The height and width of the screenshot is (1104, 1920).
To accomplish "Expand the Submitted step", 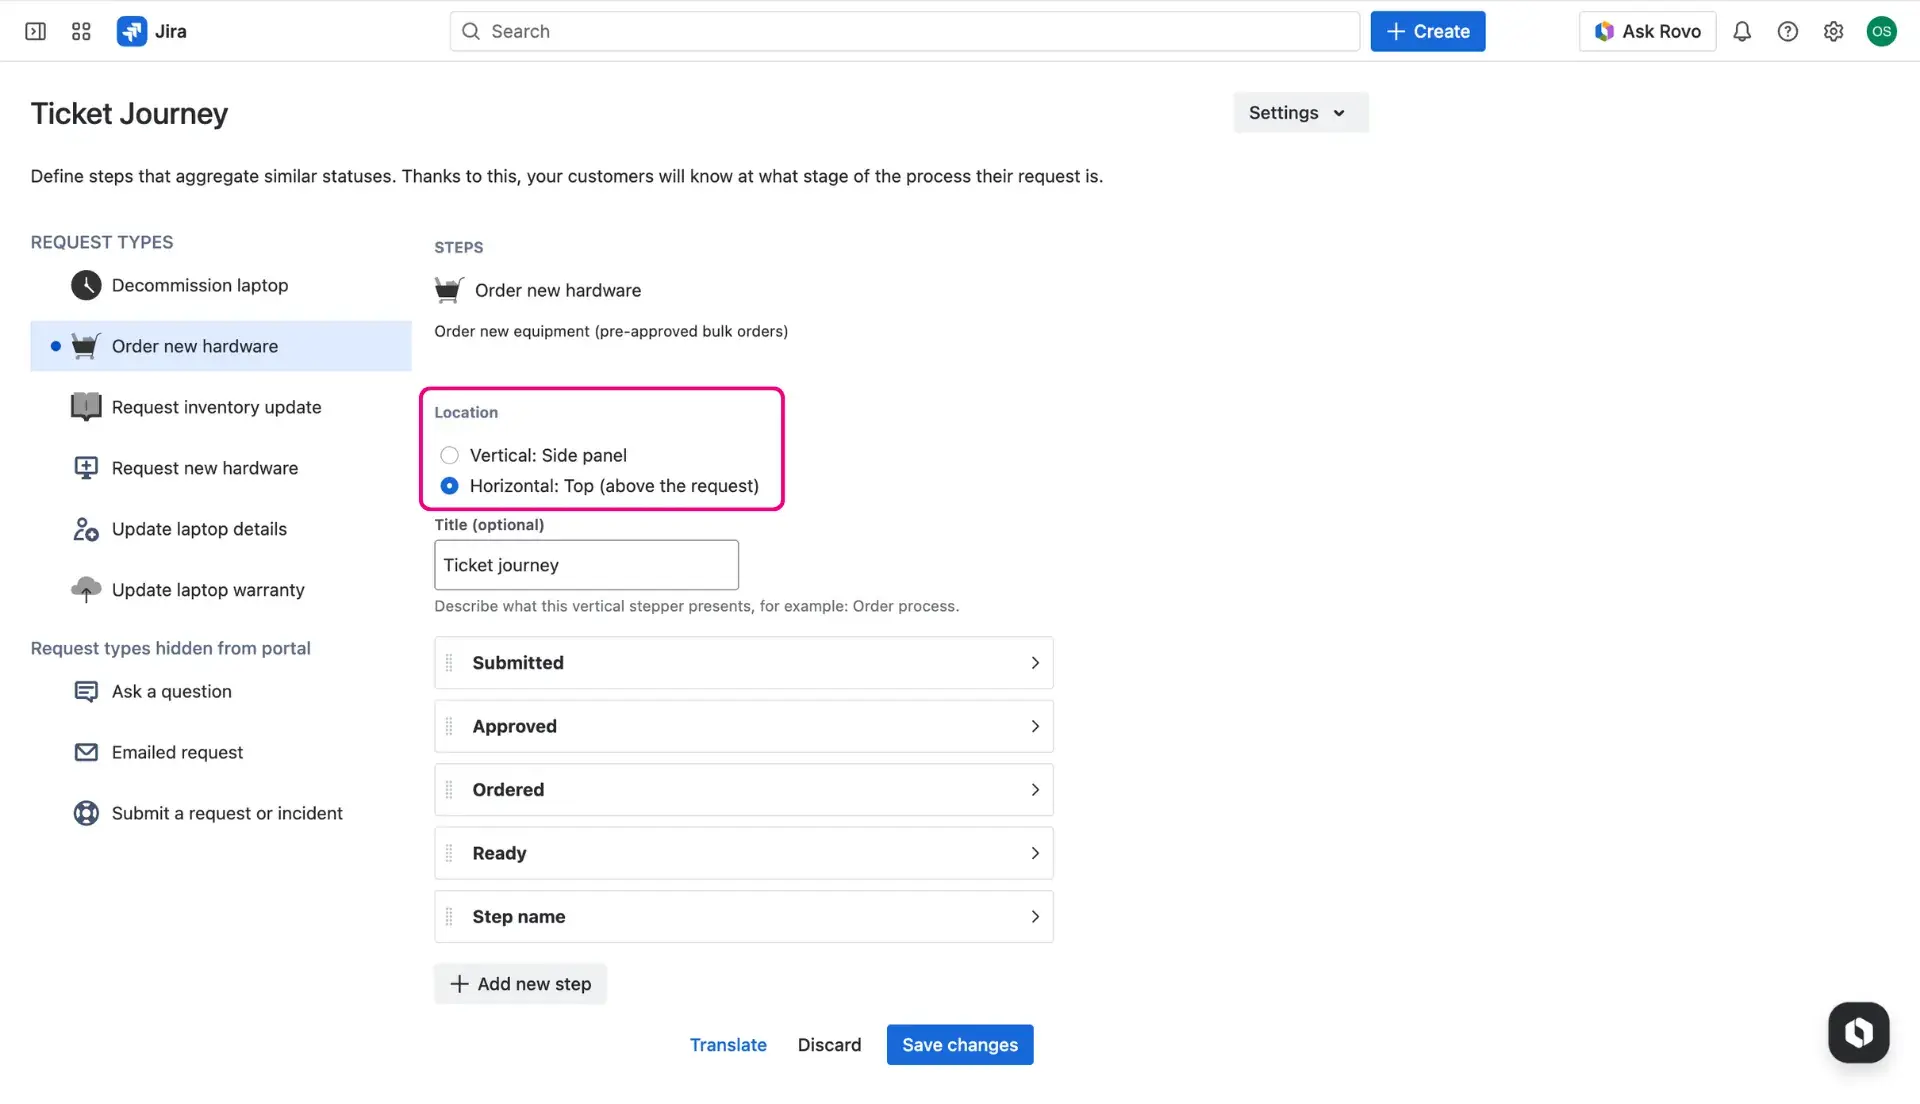I will pos(1035,662).
